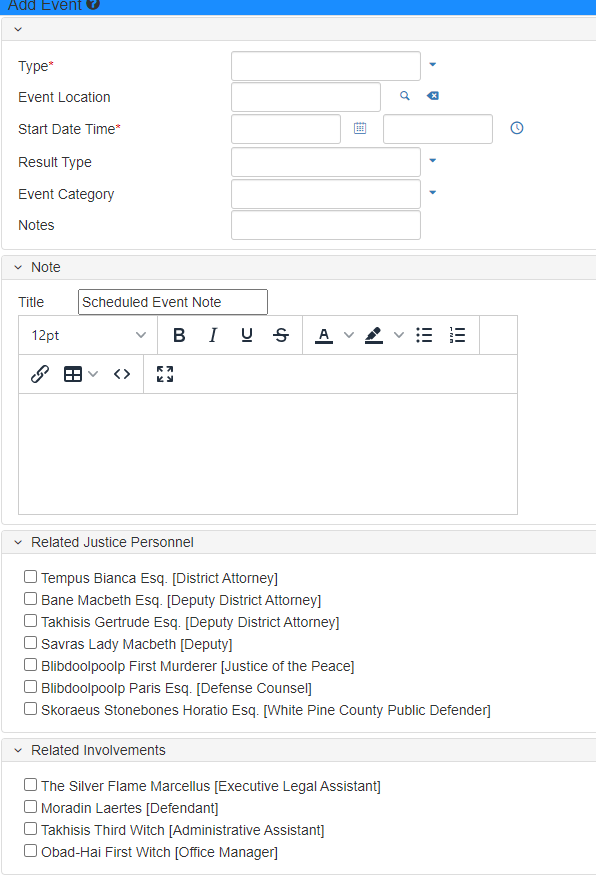596x880 pixels.
Task: Open source code view
Action: point(122,374)
